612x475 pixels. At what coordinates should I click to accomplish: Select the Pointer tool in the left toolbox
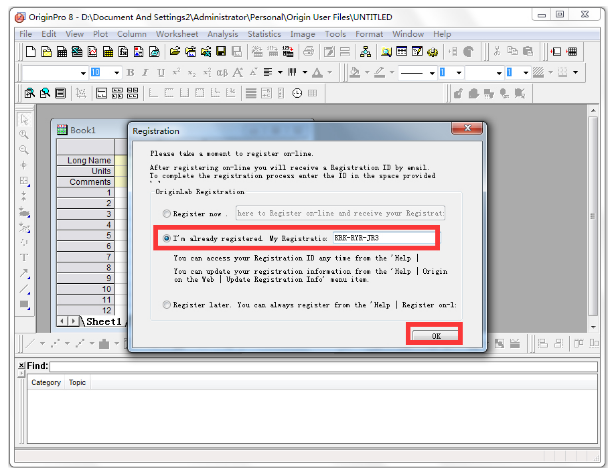point(24,119)
